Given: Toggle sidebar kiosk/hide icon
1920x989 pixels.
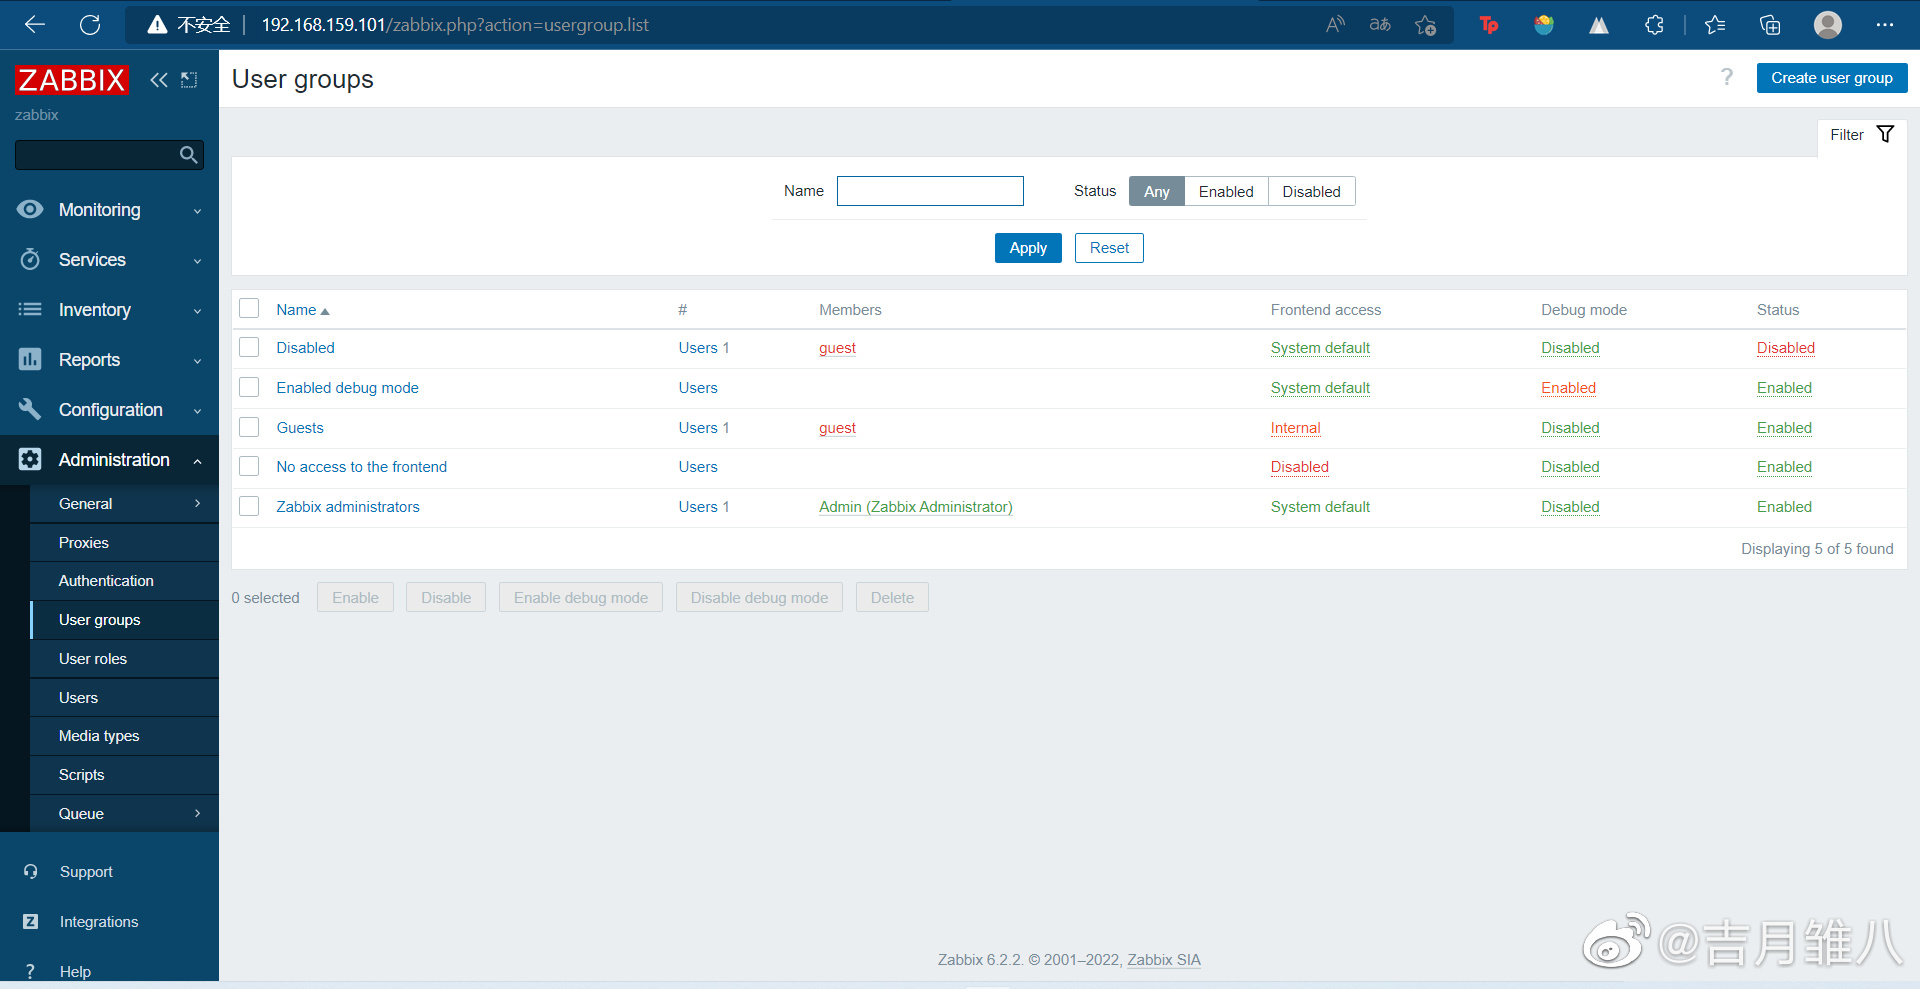Looking at the screenshot, I should (x=189, y=80).
